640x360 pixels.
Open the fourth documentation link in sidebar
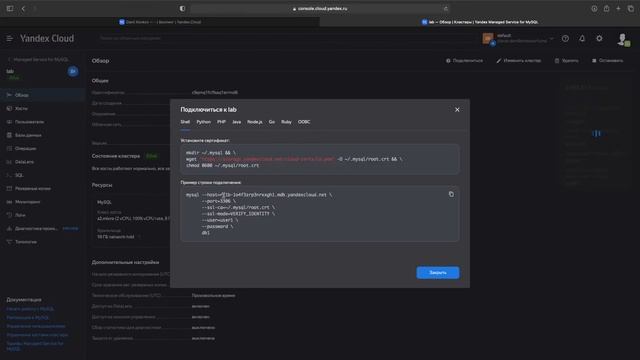point(37,335)
